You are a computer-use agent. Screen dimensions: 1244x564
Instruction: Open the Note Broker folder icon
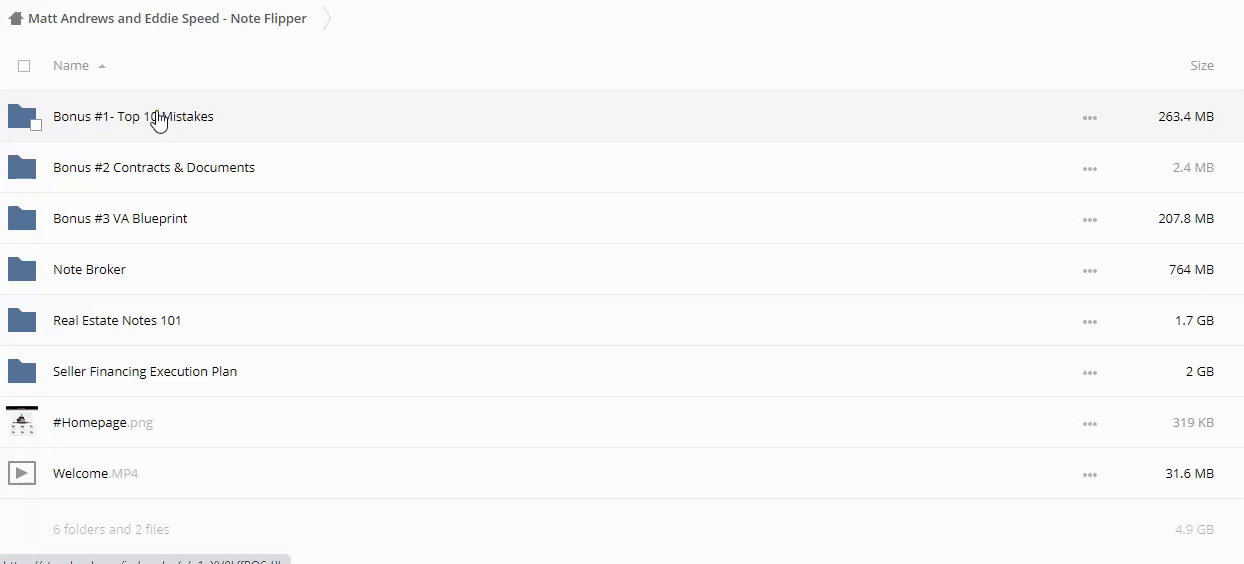(22, 269)
